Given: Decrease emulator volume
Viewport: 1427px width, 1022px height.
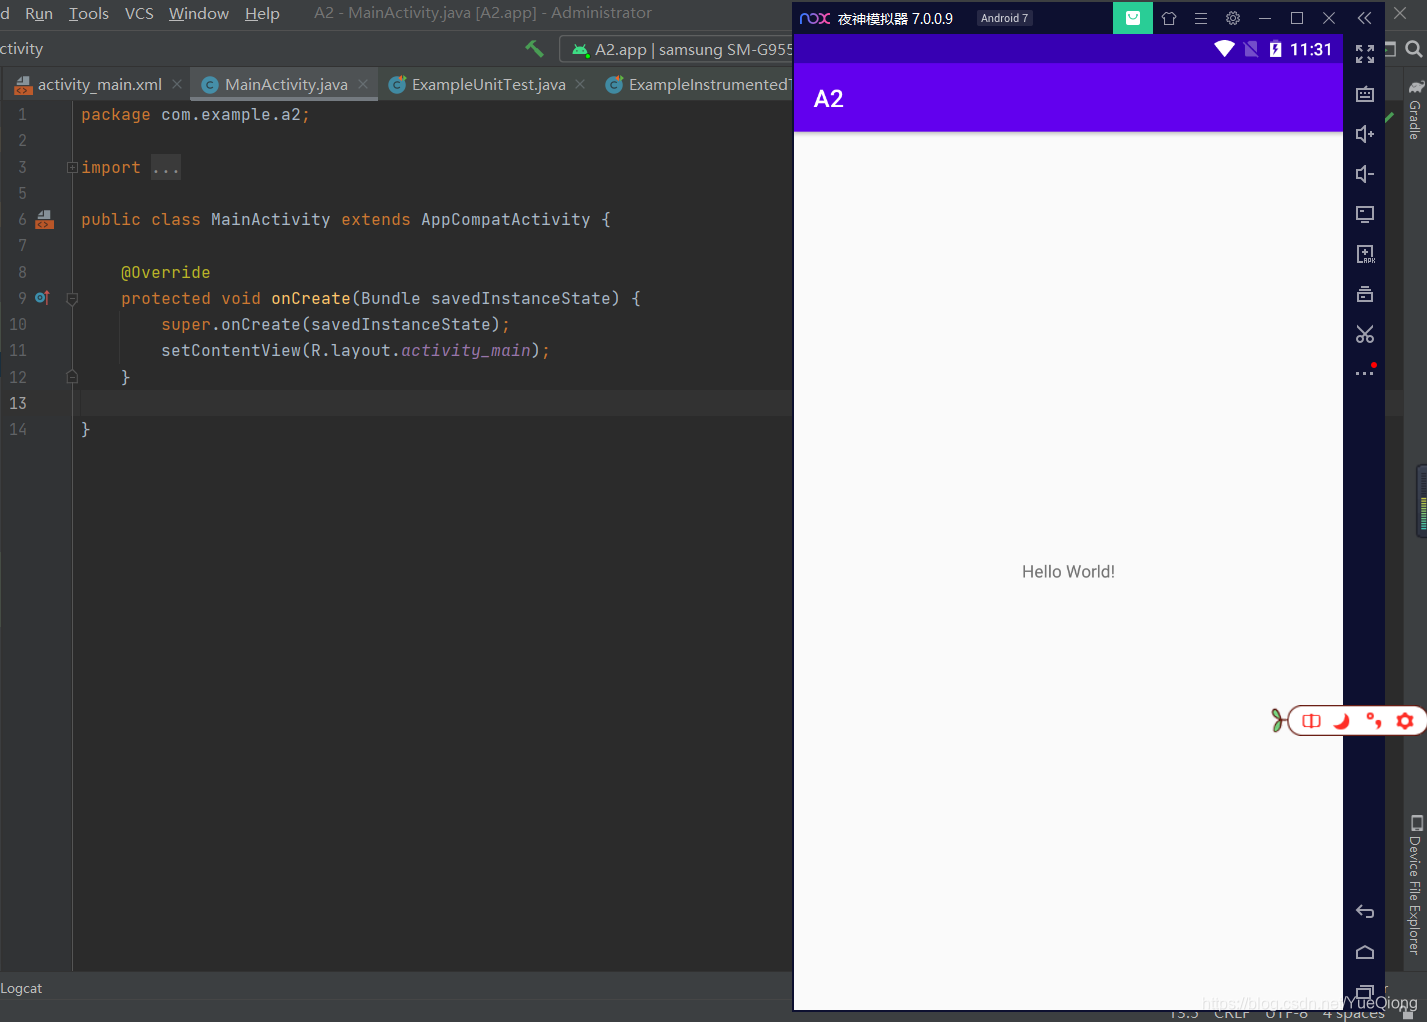Looking at the screenshot, I should tap(1365, 174).
